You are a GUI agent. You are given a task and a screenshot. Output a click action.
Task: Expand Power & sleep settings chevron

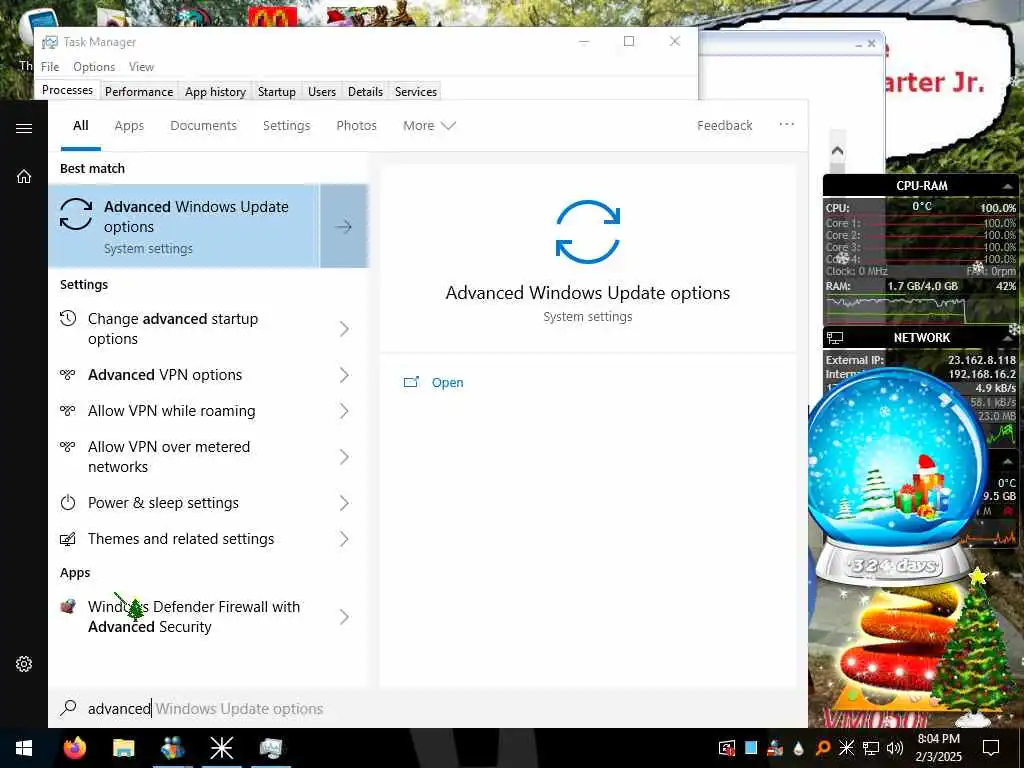click(344, 503)
